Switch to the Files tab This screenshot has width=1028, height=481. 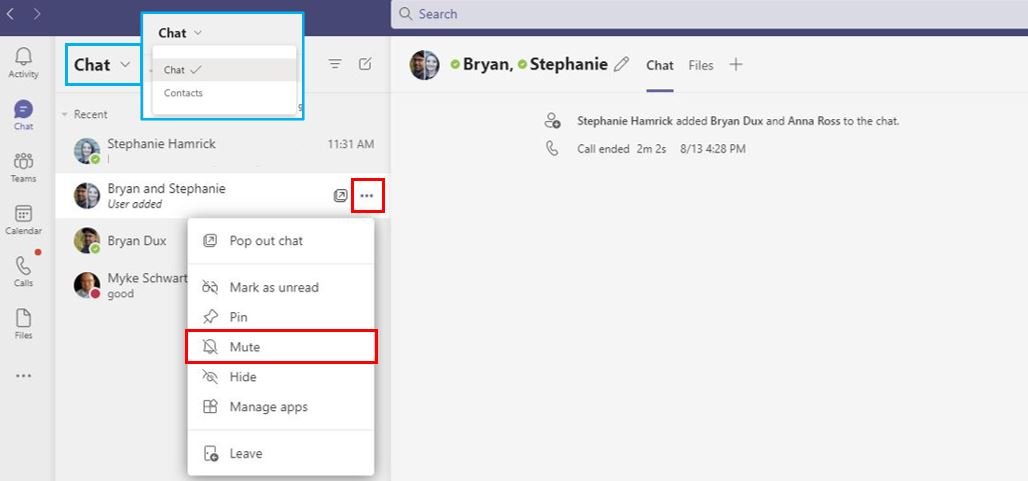pos(701,65)
